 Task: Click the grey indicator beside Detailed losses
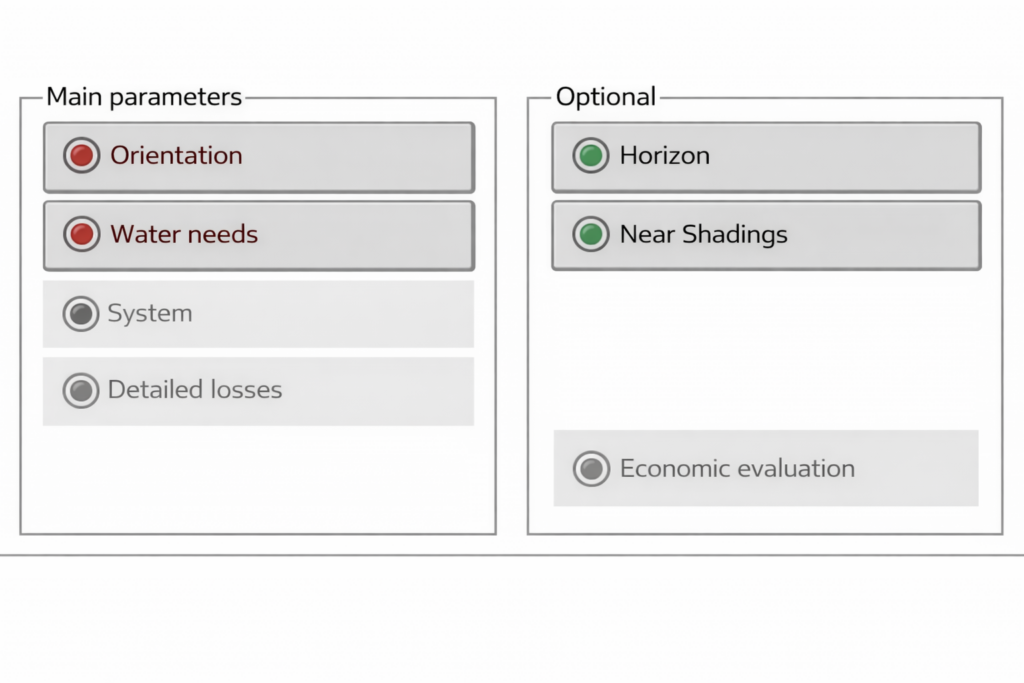(81, 390)
